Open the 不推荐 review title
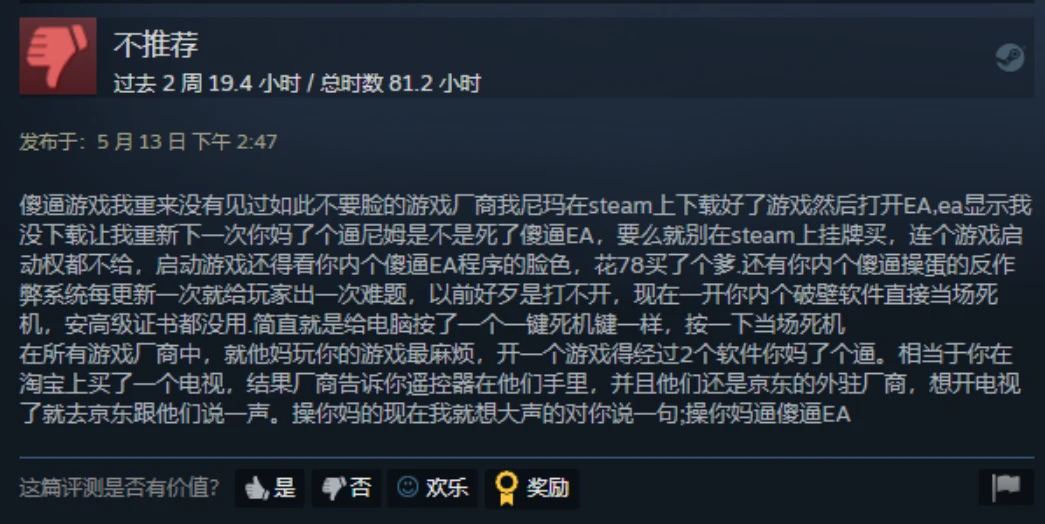This screenshot has width=1045, height=524. (x=156, y=44)
